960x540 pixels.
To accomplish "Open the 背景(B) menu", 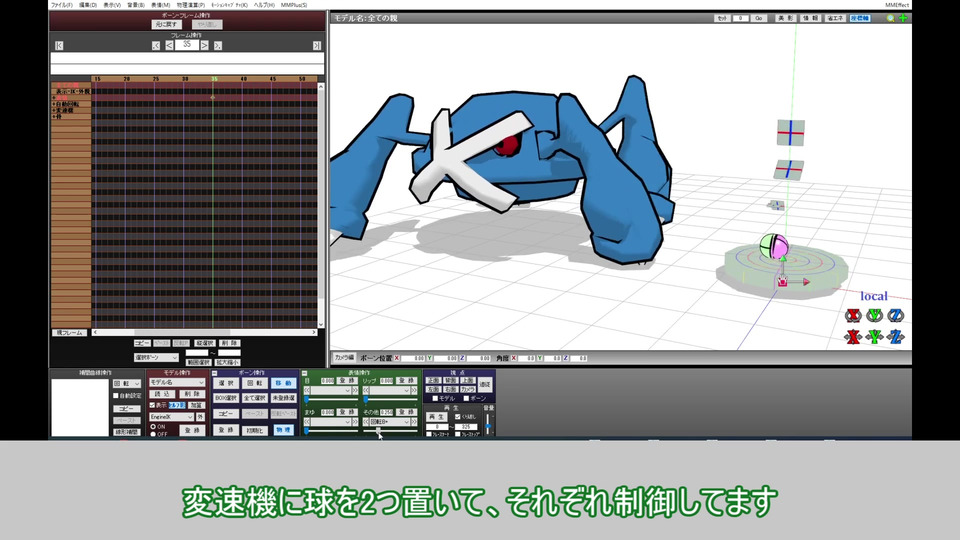I will pos(136,5).
